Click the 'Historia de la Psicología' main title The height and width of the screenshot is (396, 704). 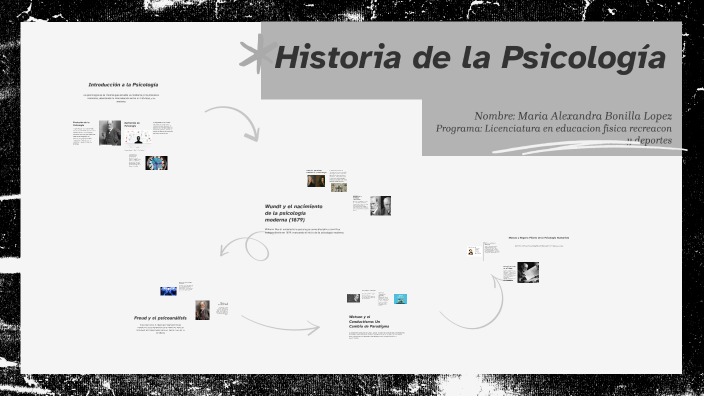tap(470, 58)
